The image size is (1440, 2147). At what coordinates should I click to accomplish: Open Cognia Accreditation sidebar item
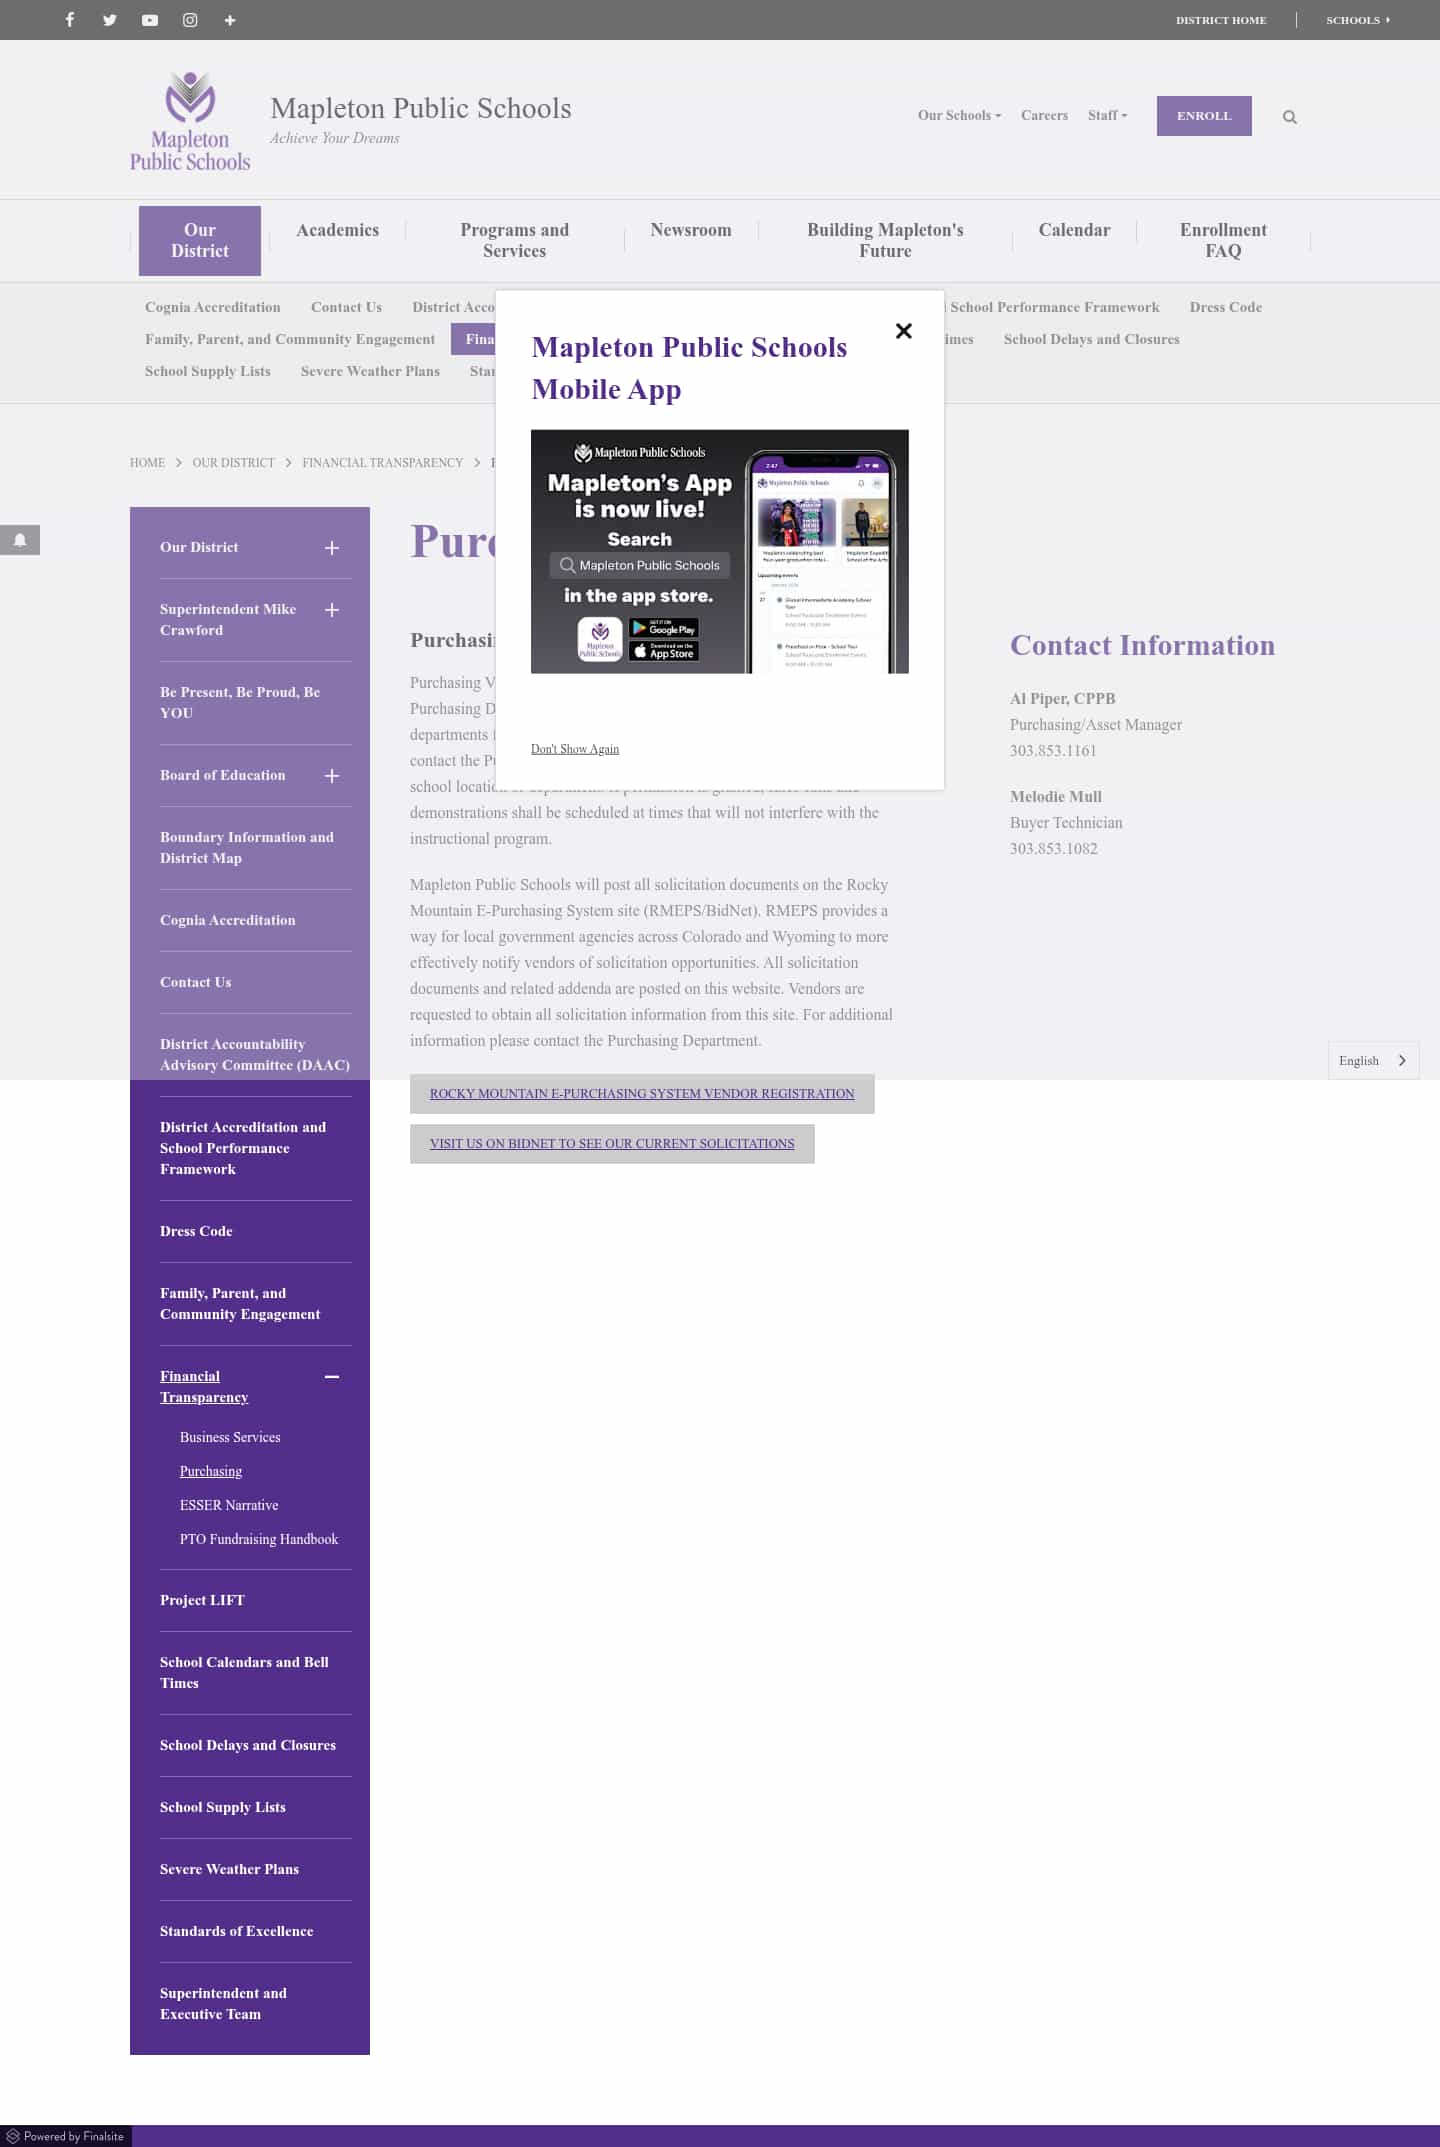[x=228, y=920]
